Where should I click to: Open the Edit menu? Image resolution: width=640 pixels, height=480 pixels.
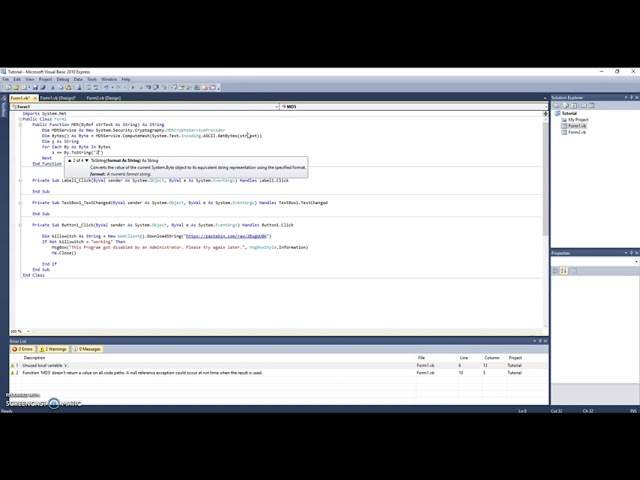point(17,79)
